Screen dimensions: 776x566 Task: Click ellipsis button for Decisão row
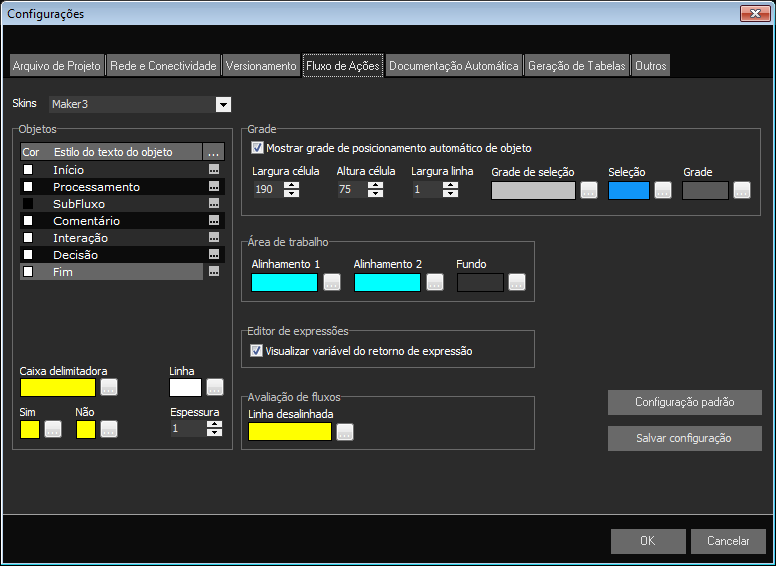tap(212, 255)
